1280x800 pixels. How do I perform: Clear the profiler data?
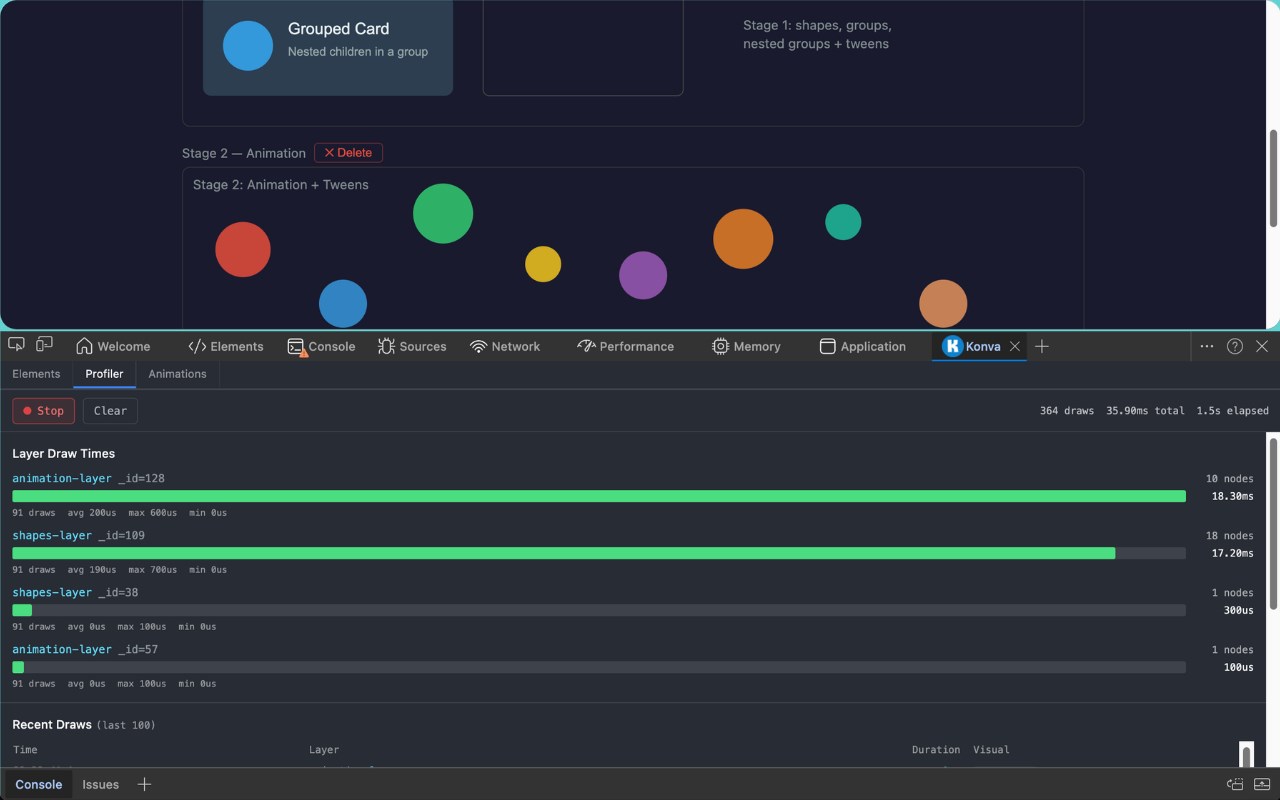click(110, 410)
